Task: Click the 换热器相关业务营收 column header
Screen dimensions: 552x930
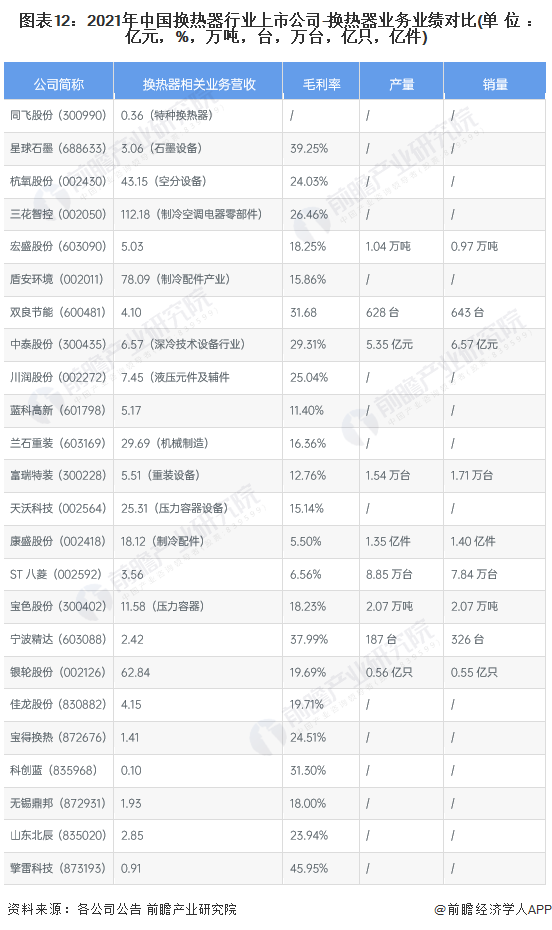Action: coord(198,84)
